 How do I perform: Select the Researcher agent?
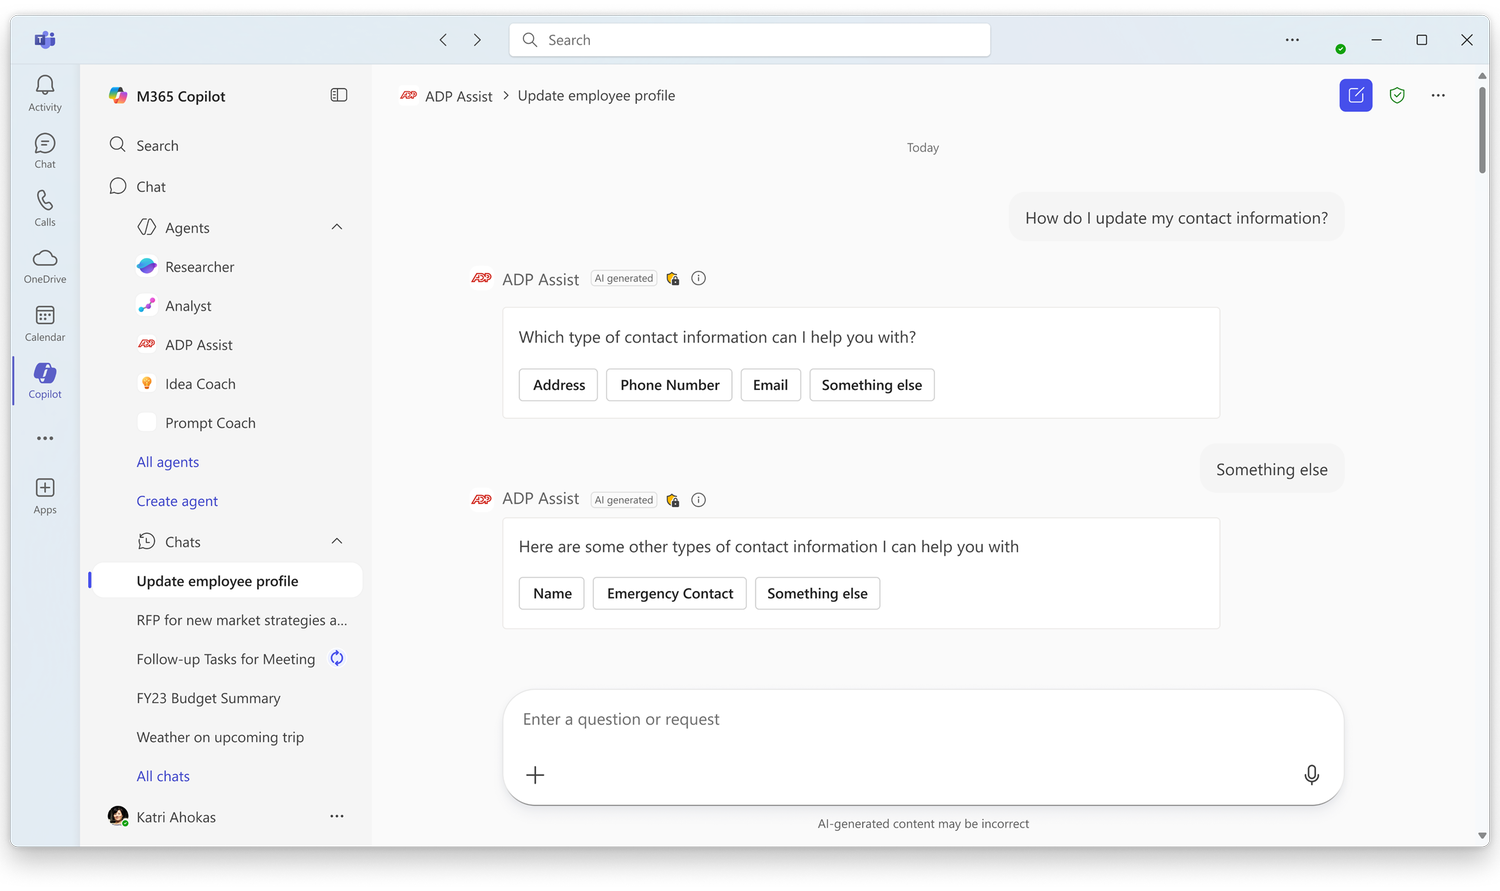point(199,267)
